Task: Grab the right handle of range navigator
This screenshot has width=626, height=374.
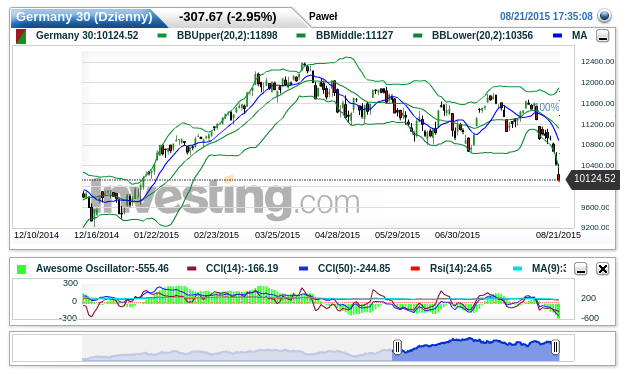Action: [x=555, y=347]
